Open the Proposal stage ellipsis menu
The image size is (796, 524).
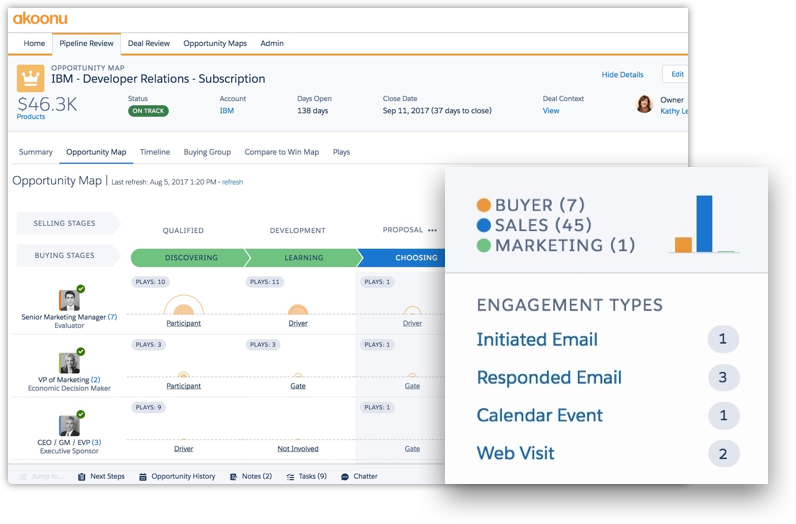pyautogui.click(x=432, y=231)
